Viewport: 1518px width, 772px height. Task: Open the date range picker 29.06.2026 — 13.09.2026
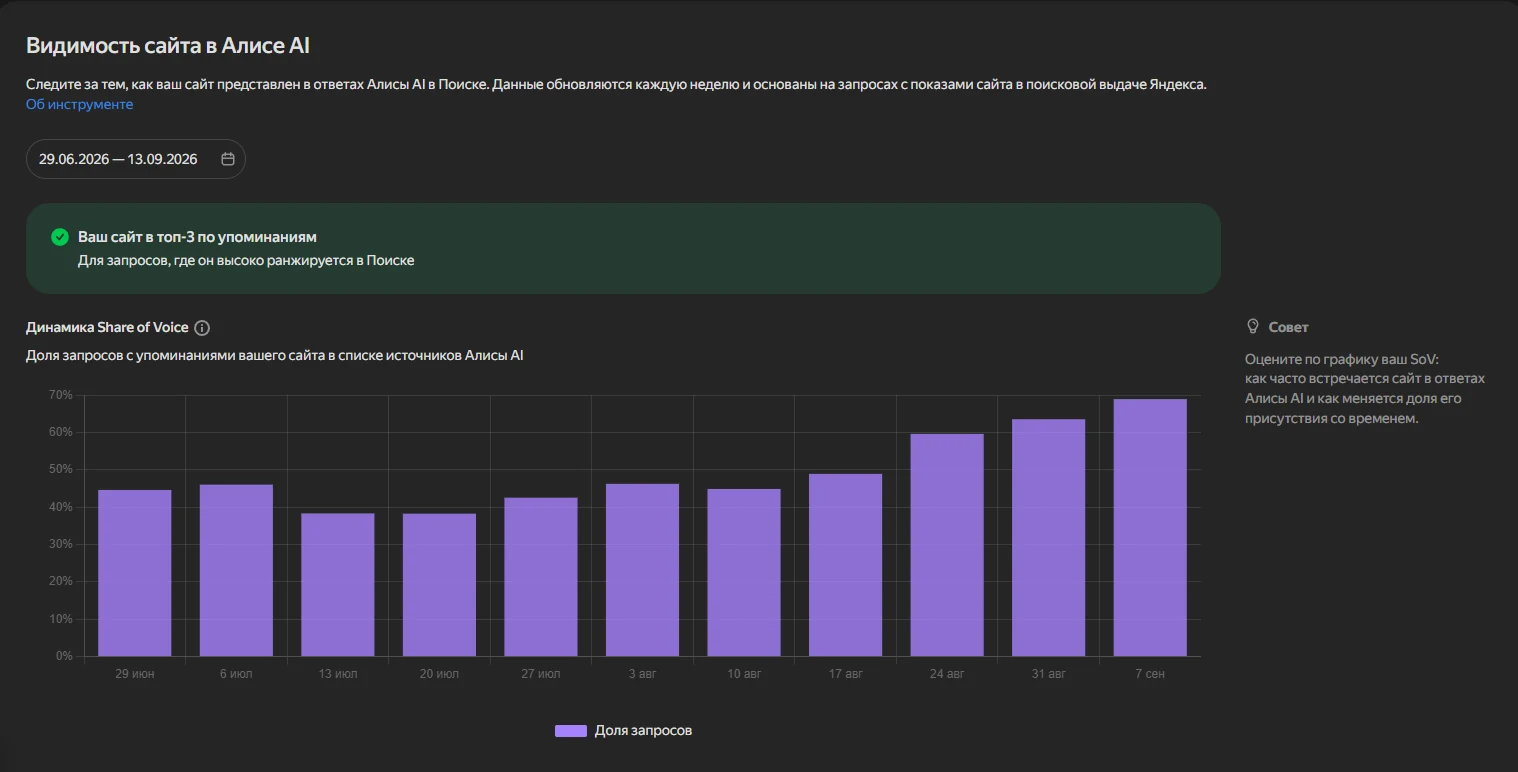click(136, 159)
